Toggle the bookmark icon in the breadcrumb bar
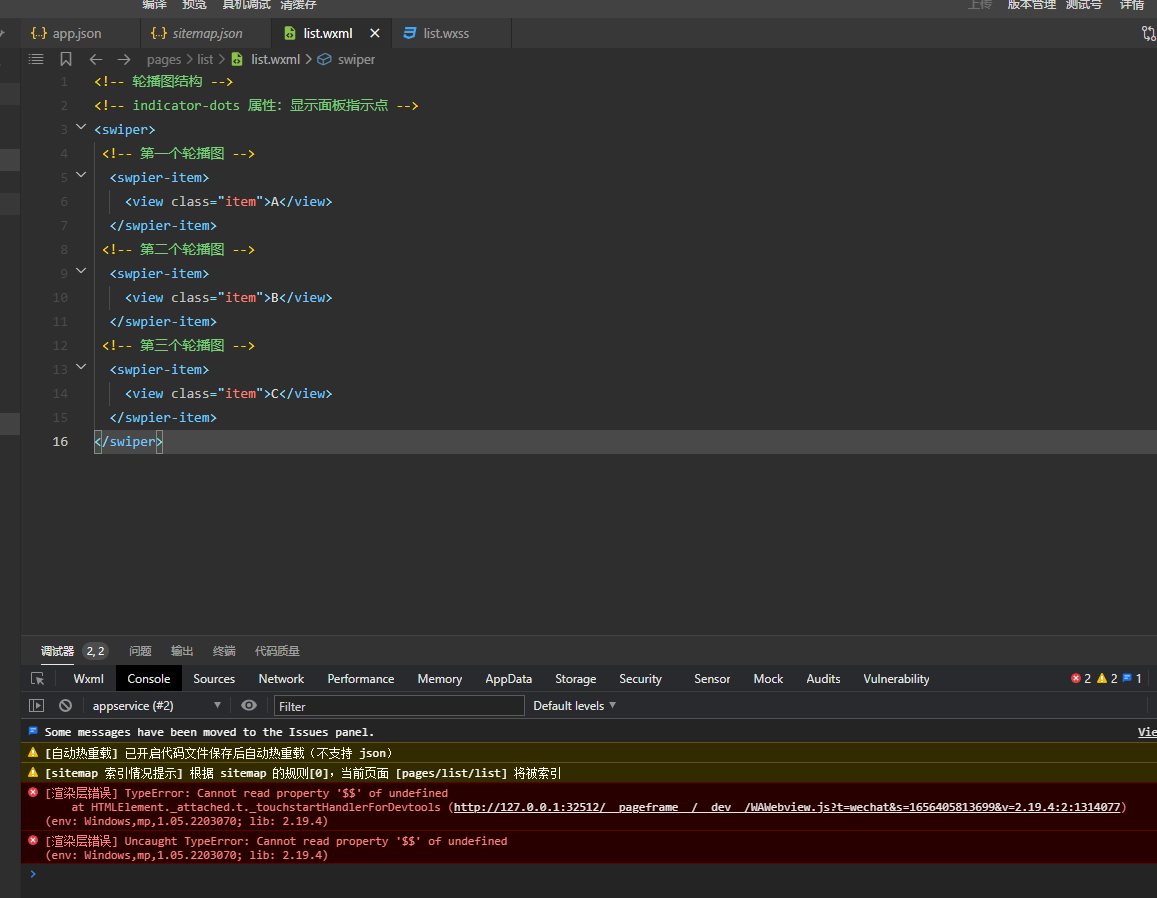 pos(66,59)
